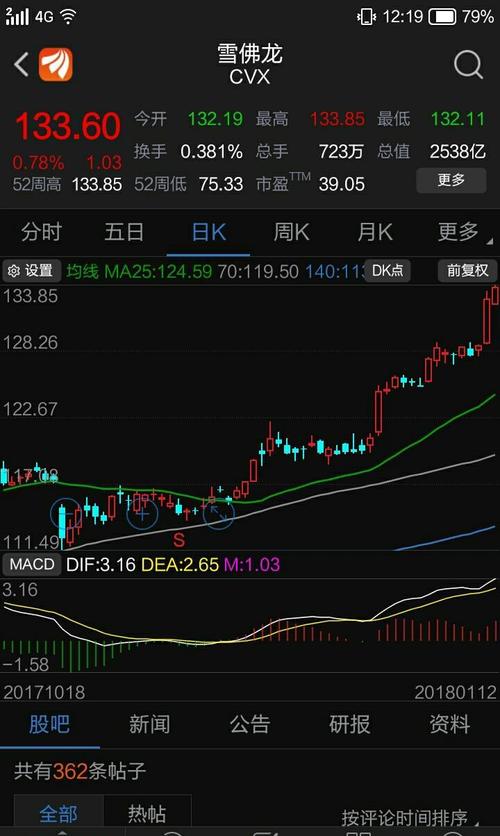Expand the 更多 chart period dropdown
Image resolution: width=500 pixels, height=836 pixels.
(459, 232)
